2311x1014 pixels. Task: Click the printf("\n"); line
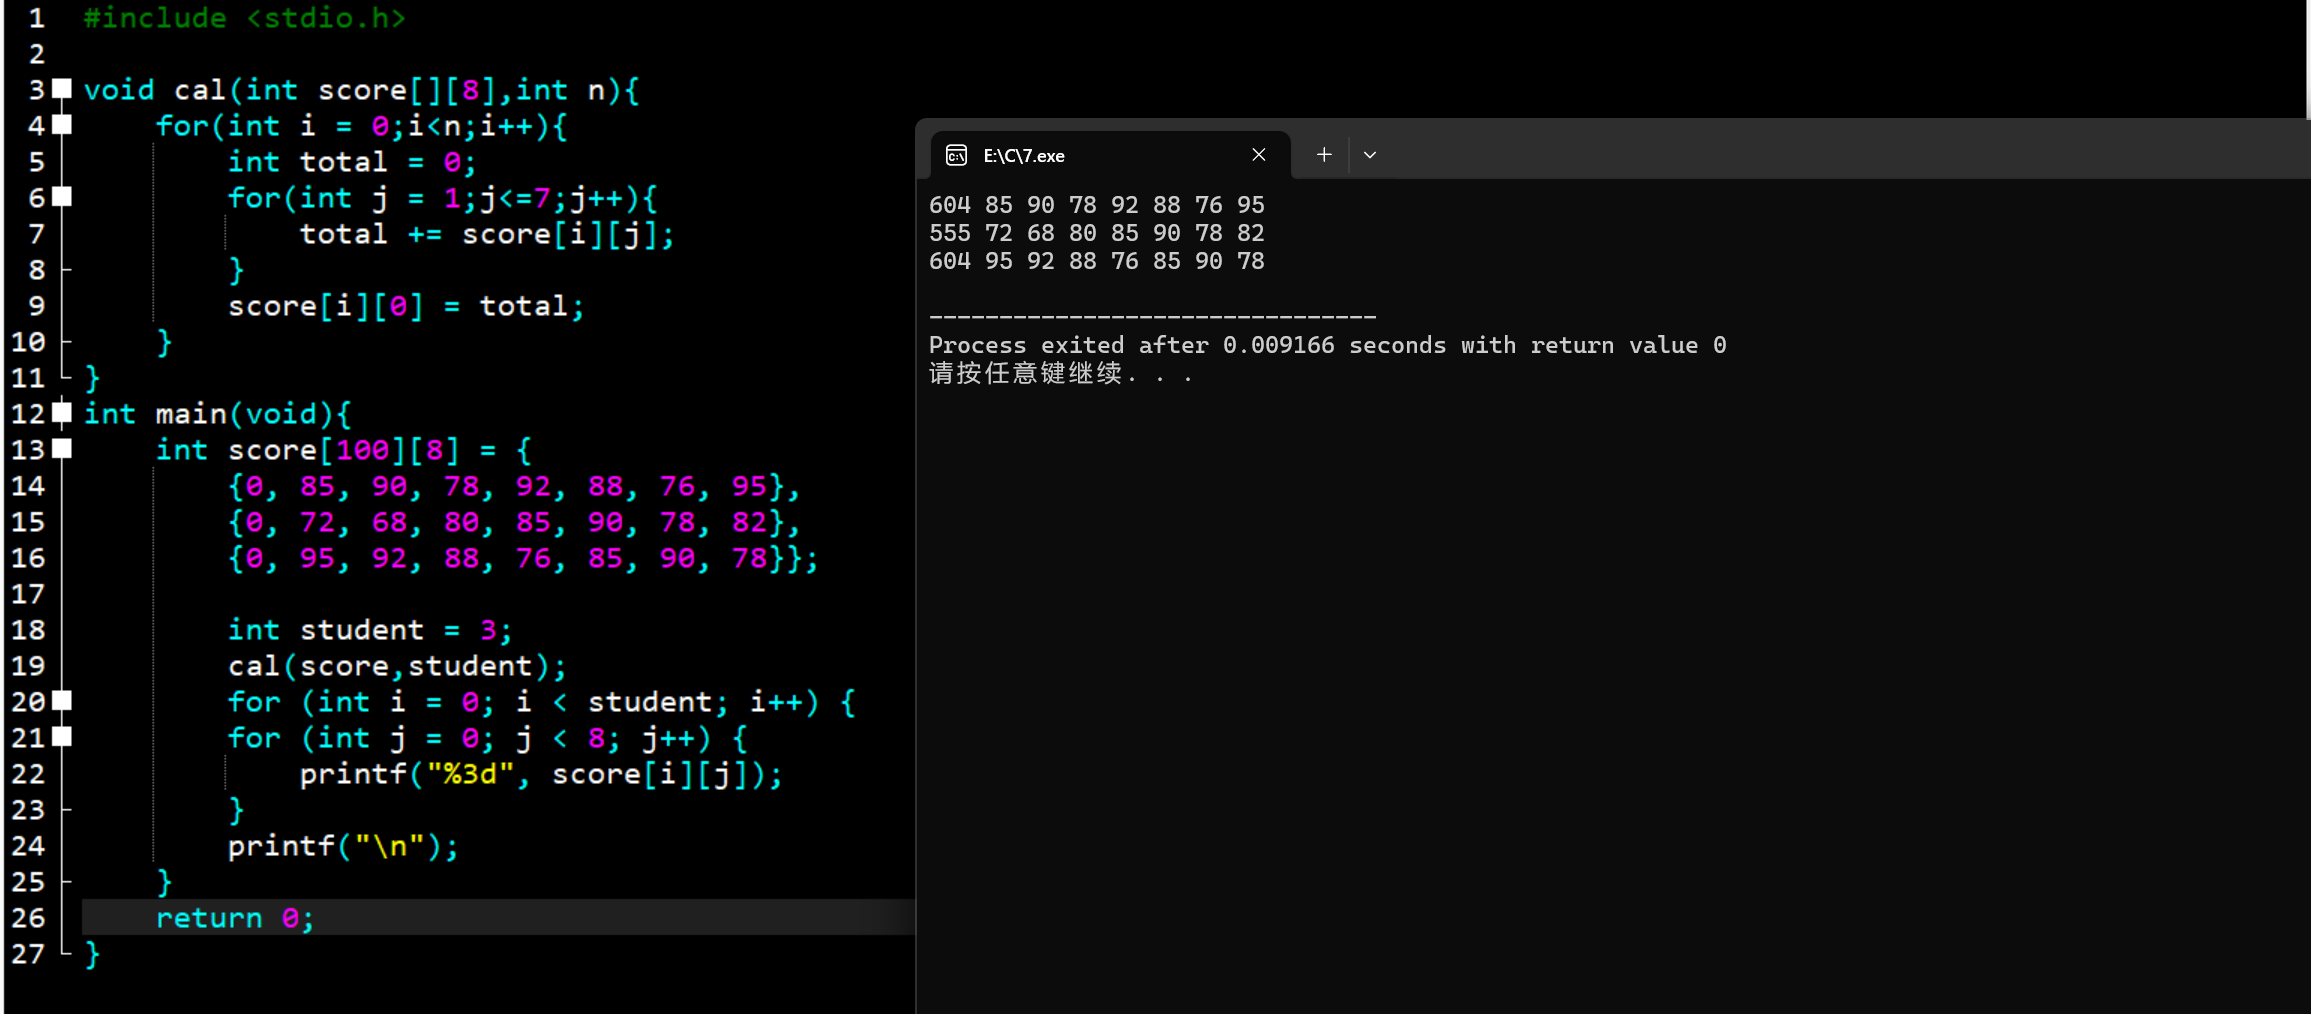click(343, 846)
